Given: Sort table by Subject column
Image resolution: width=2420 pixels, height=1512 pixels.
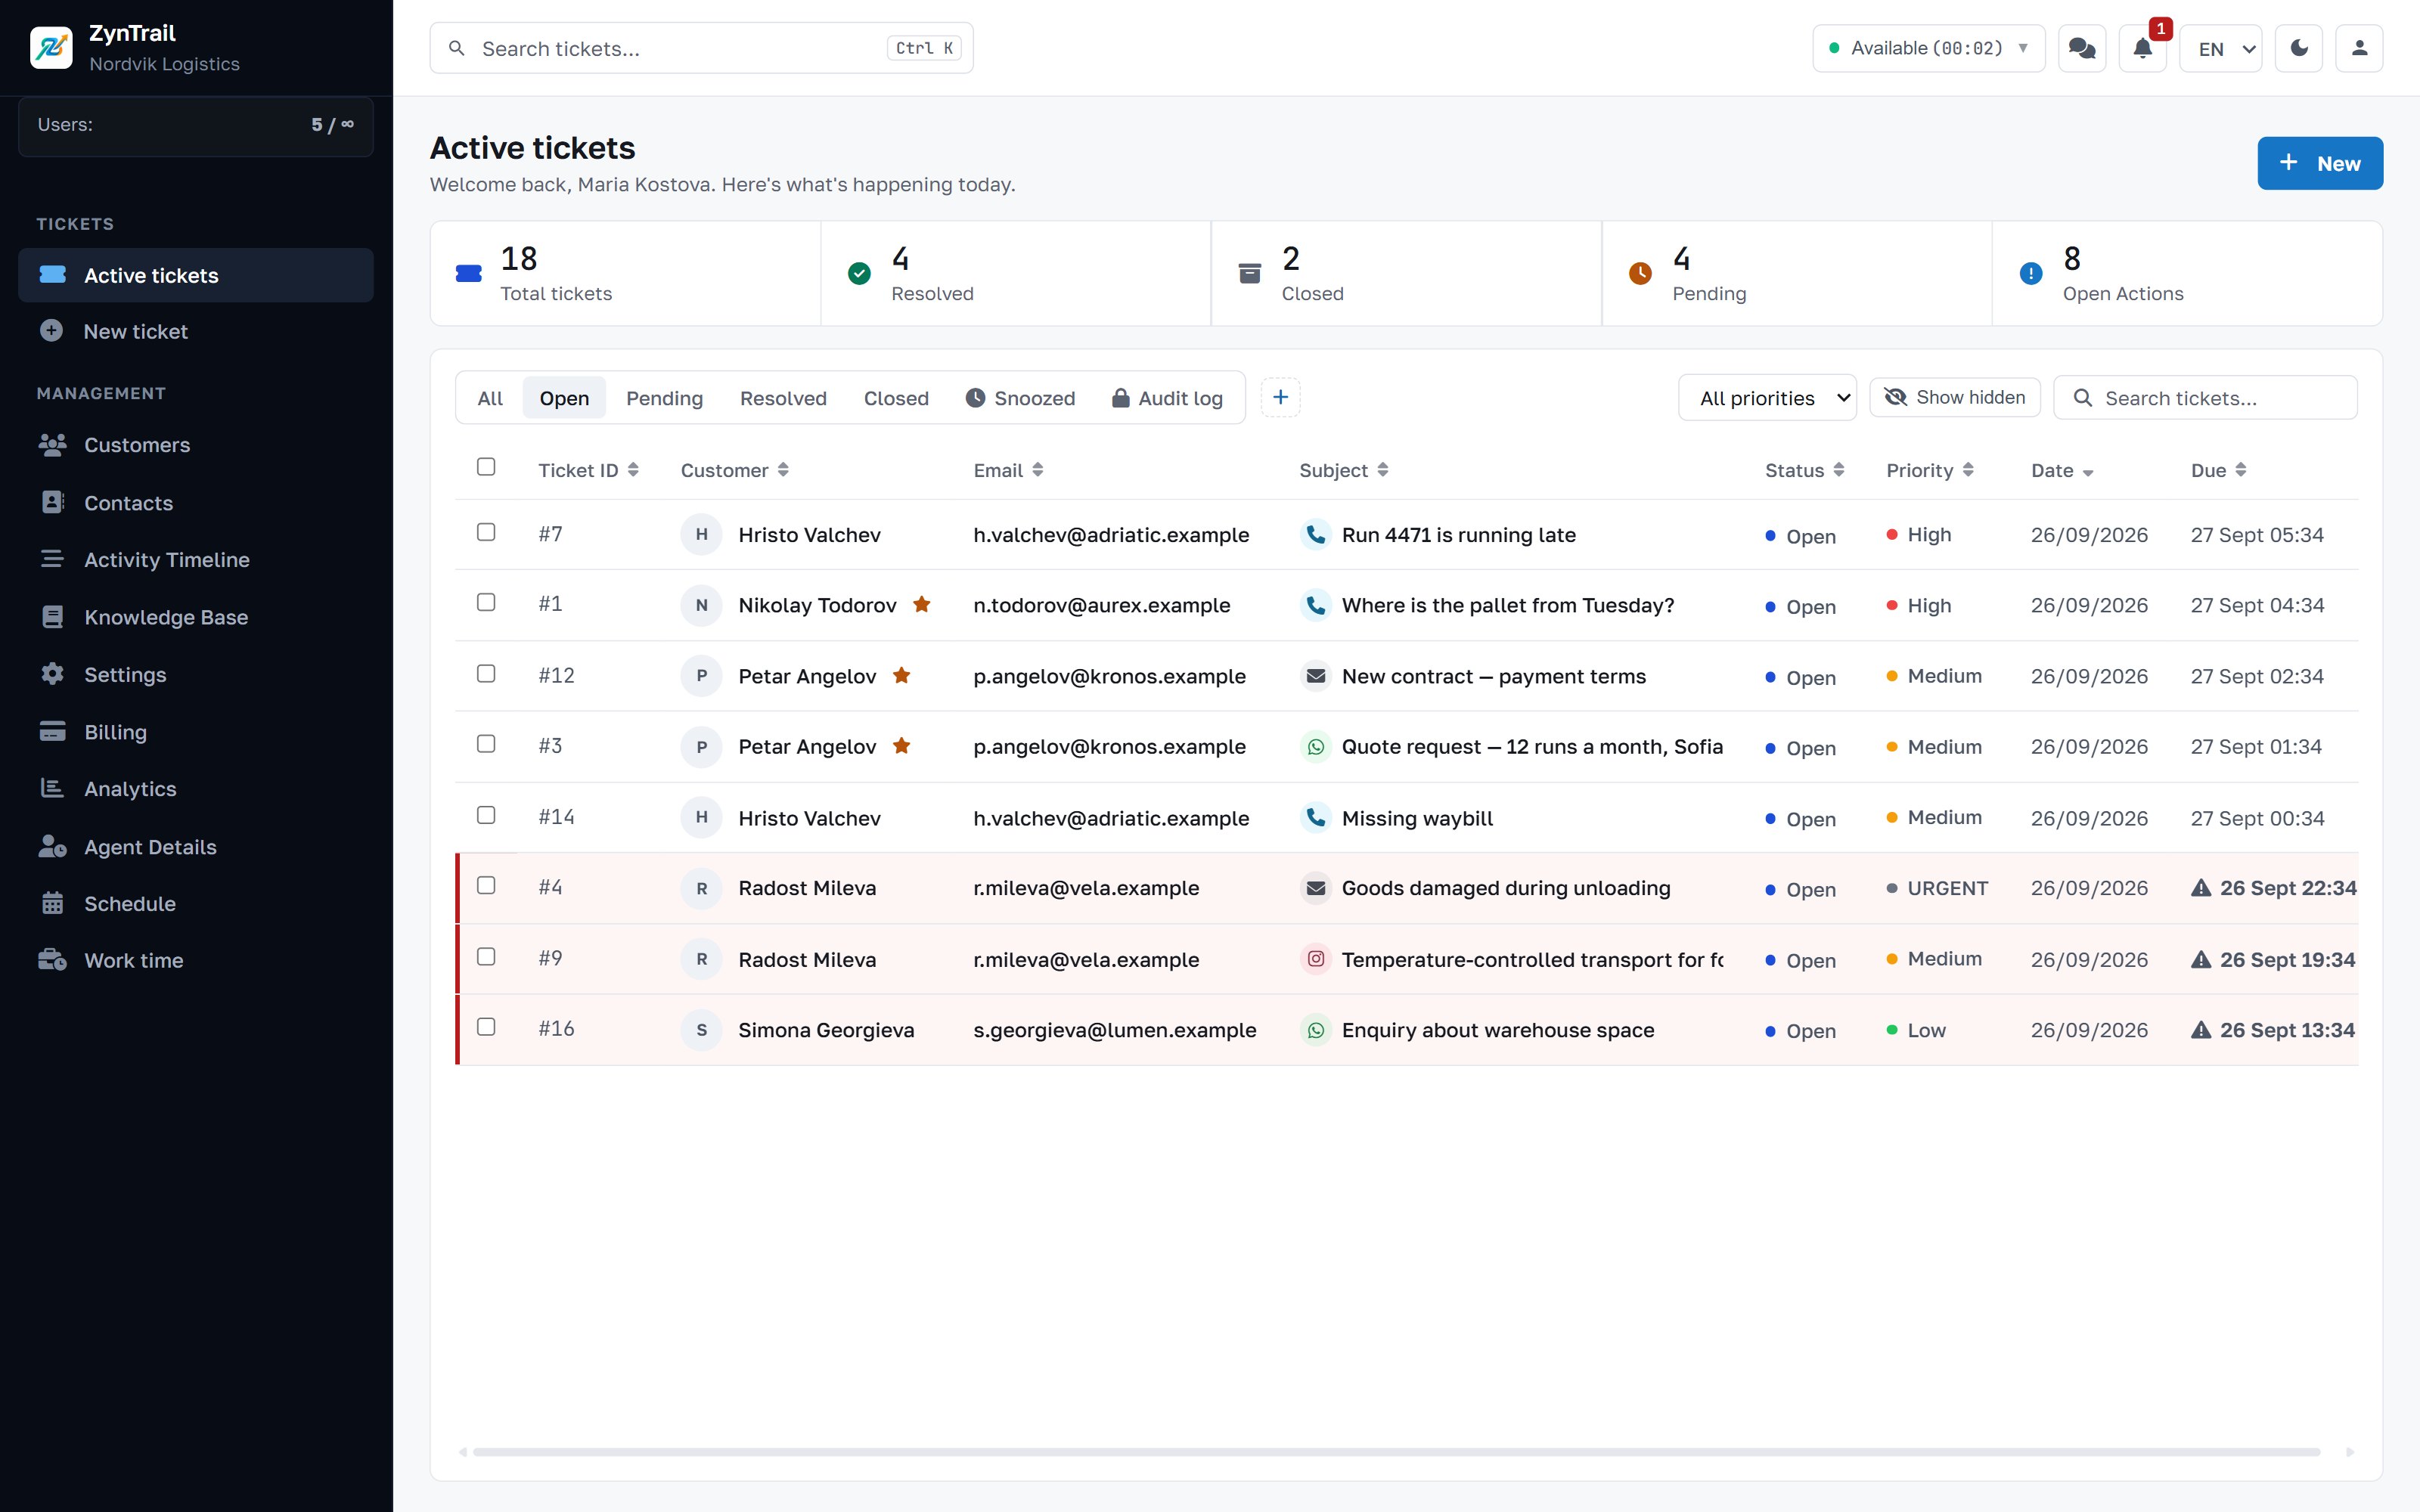Looking at the screenshot, I should (1343, 470).
